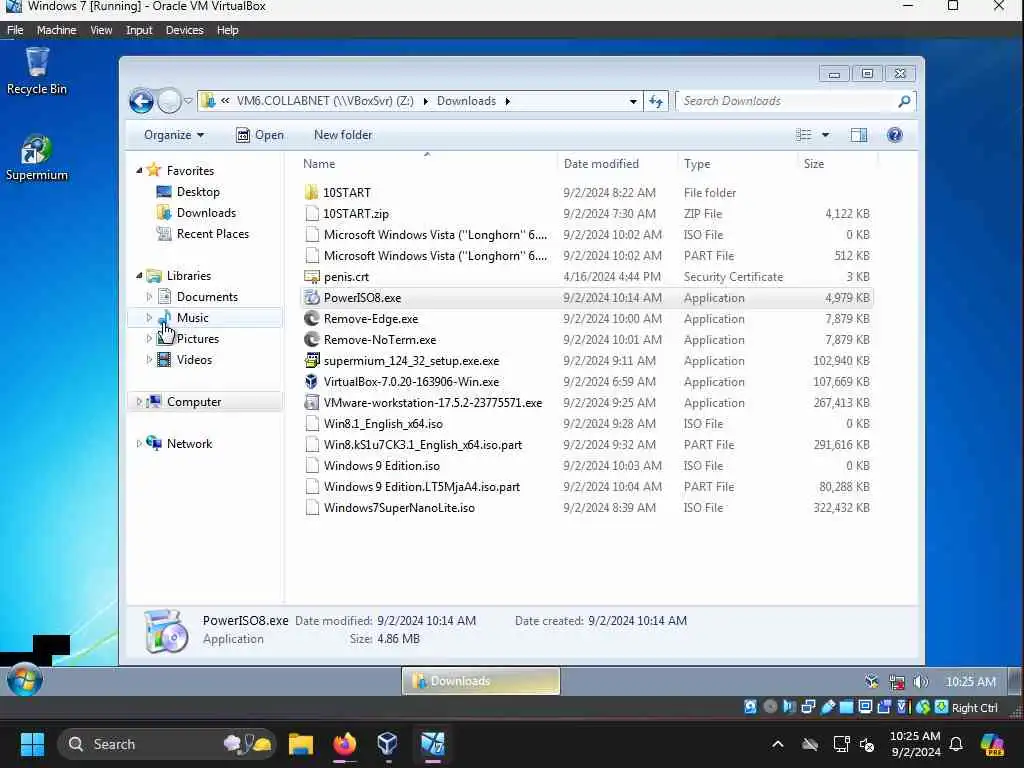
Task: Sort files by Type column header
Action: pos(737,164)
